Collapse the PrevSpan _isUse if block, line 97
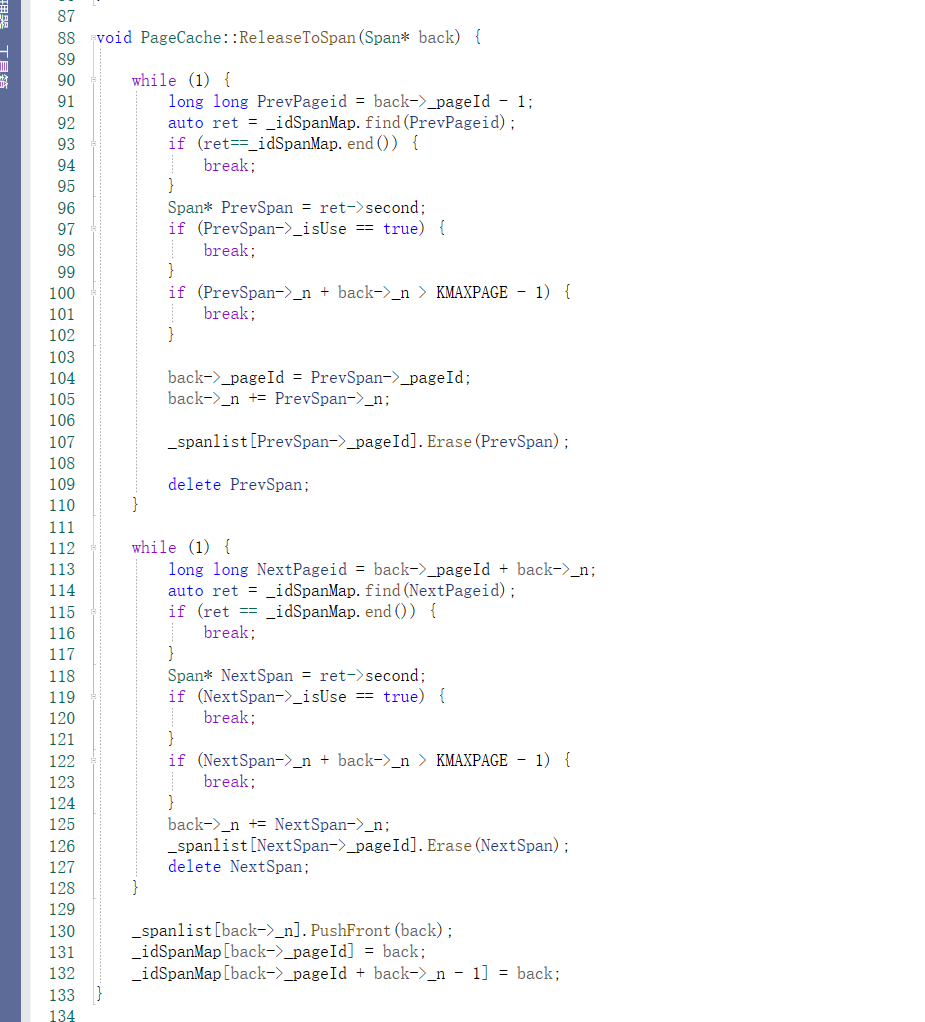 (93, 229)
